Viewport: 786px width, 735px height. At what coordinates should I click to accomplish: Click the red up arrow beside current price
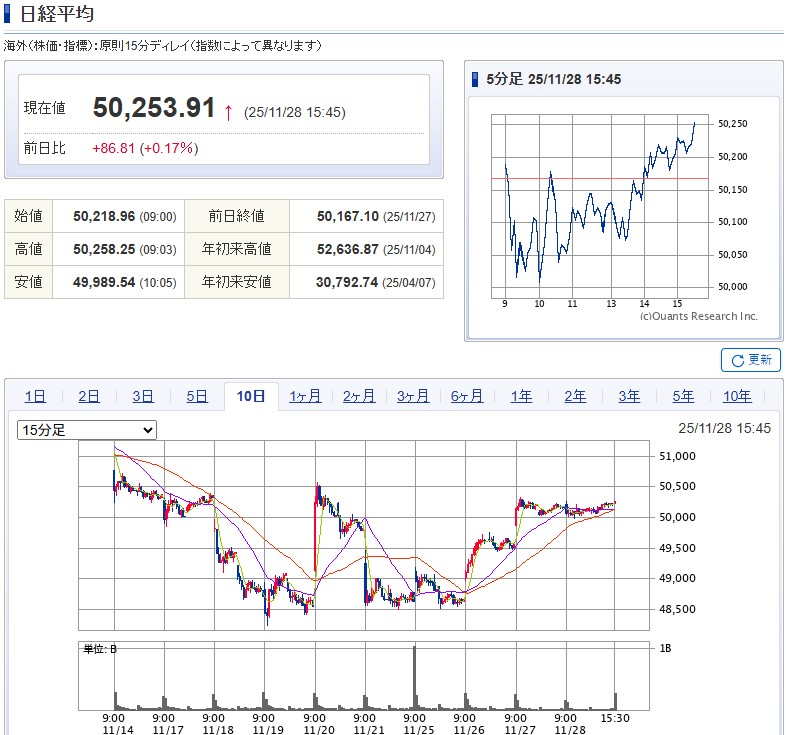(x=228, y=111)
